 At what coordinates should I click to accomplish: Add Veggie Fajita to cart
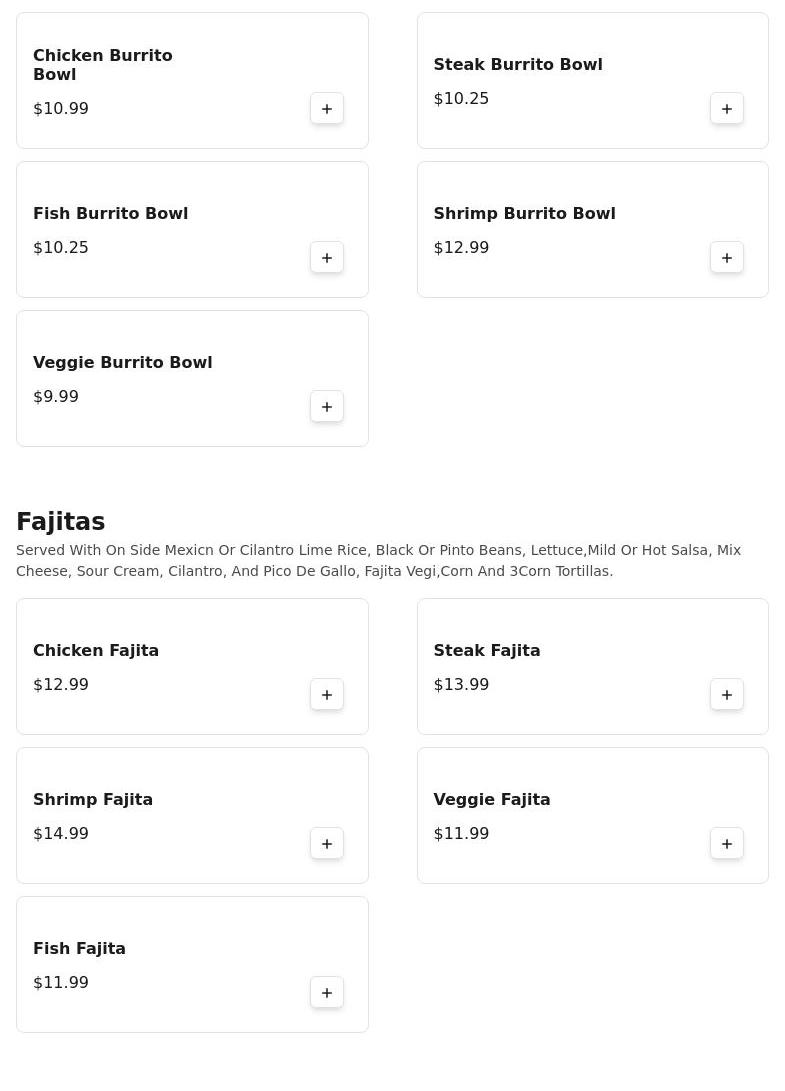click(x=727, y=844)
